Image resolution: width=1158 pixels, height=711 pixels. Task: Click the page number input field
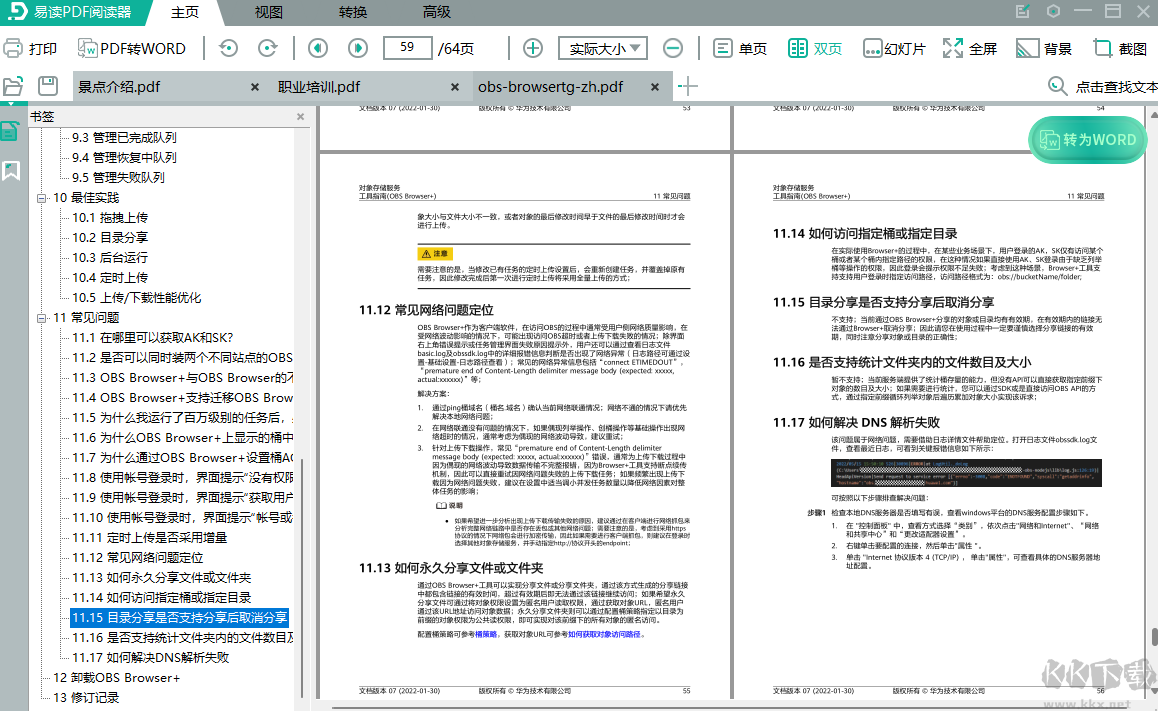[407, 47]
